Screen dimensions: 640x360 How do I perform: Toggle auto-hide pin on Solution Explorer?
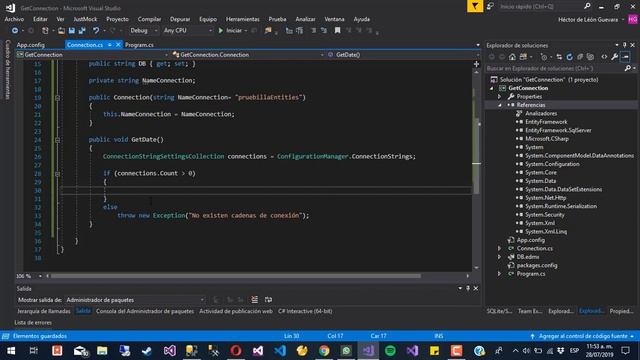[x=624, y=45]
